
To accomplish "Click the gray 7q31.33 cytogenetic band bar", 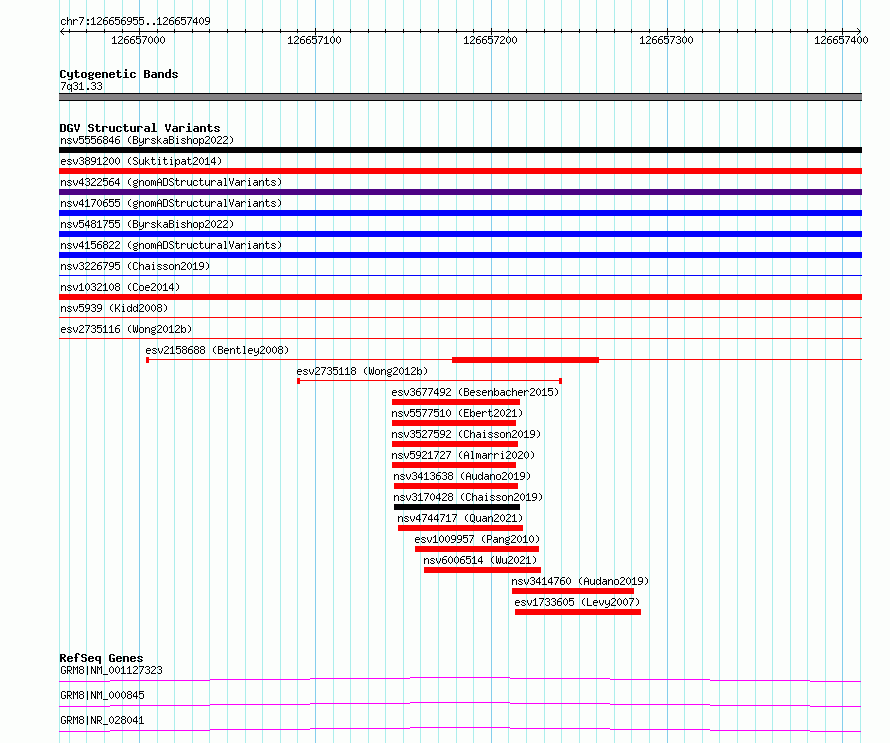I will [460, 97].
